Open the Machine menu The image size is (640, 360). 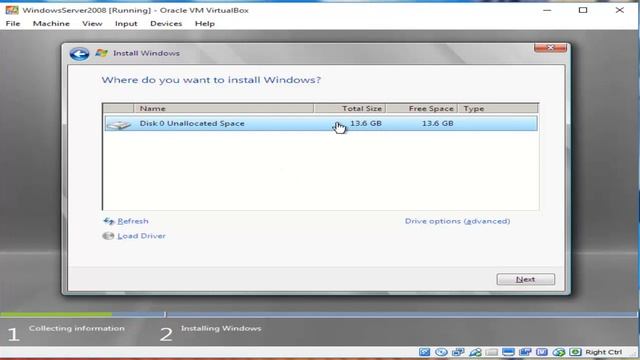point(51,24)
